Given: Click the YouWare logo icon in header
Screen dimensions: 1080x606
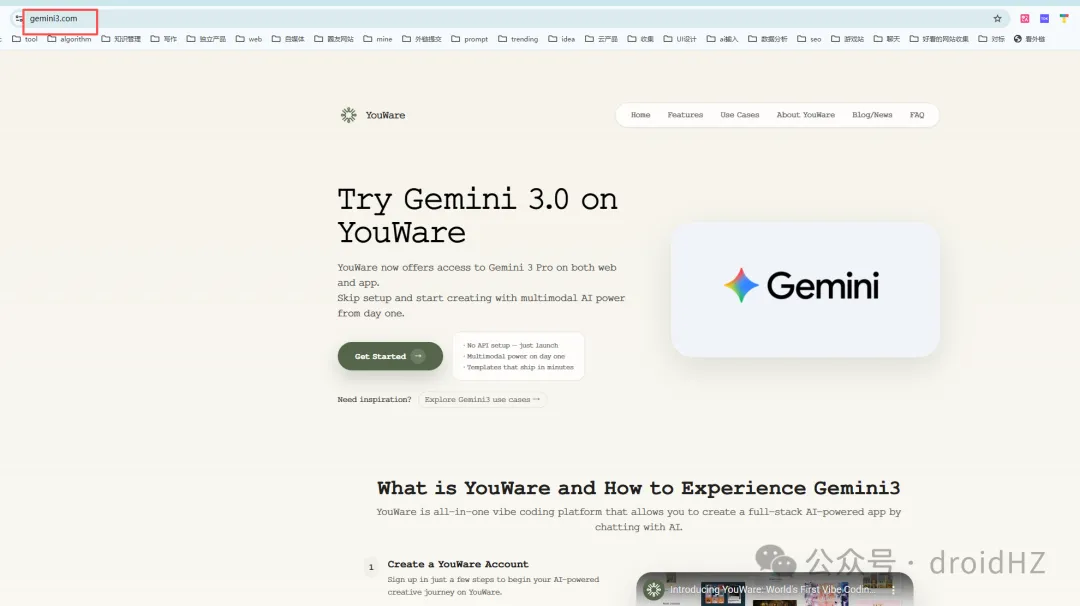Looking at the screenshot, I should [x=348, y=115].
